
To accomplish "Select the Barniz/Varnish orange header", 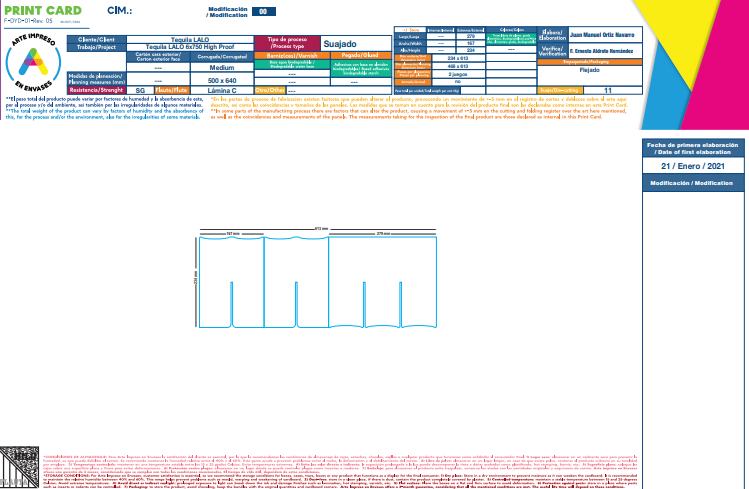I will (292, 55).
